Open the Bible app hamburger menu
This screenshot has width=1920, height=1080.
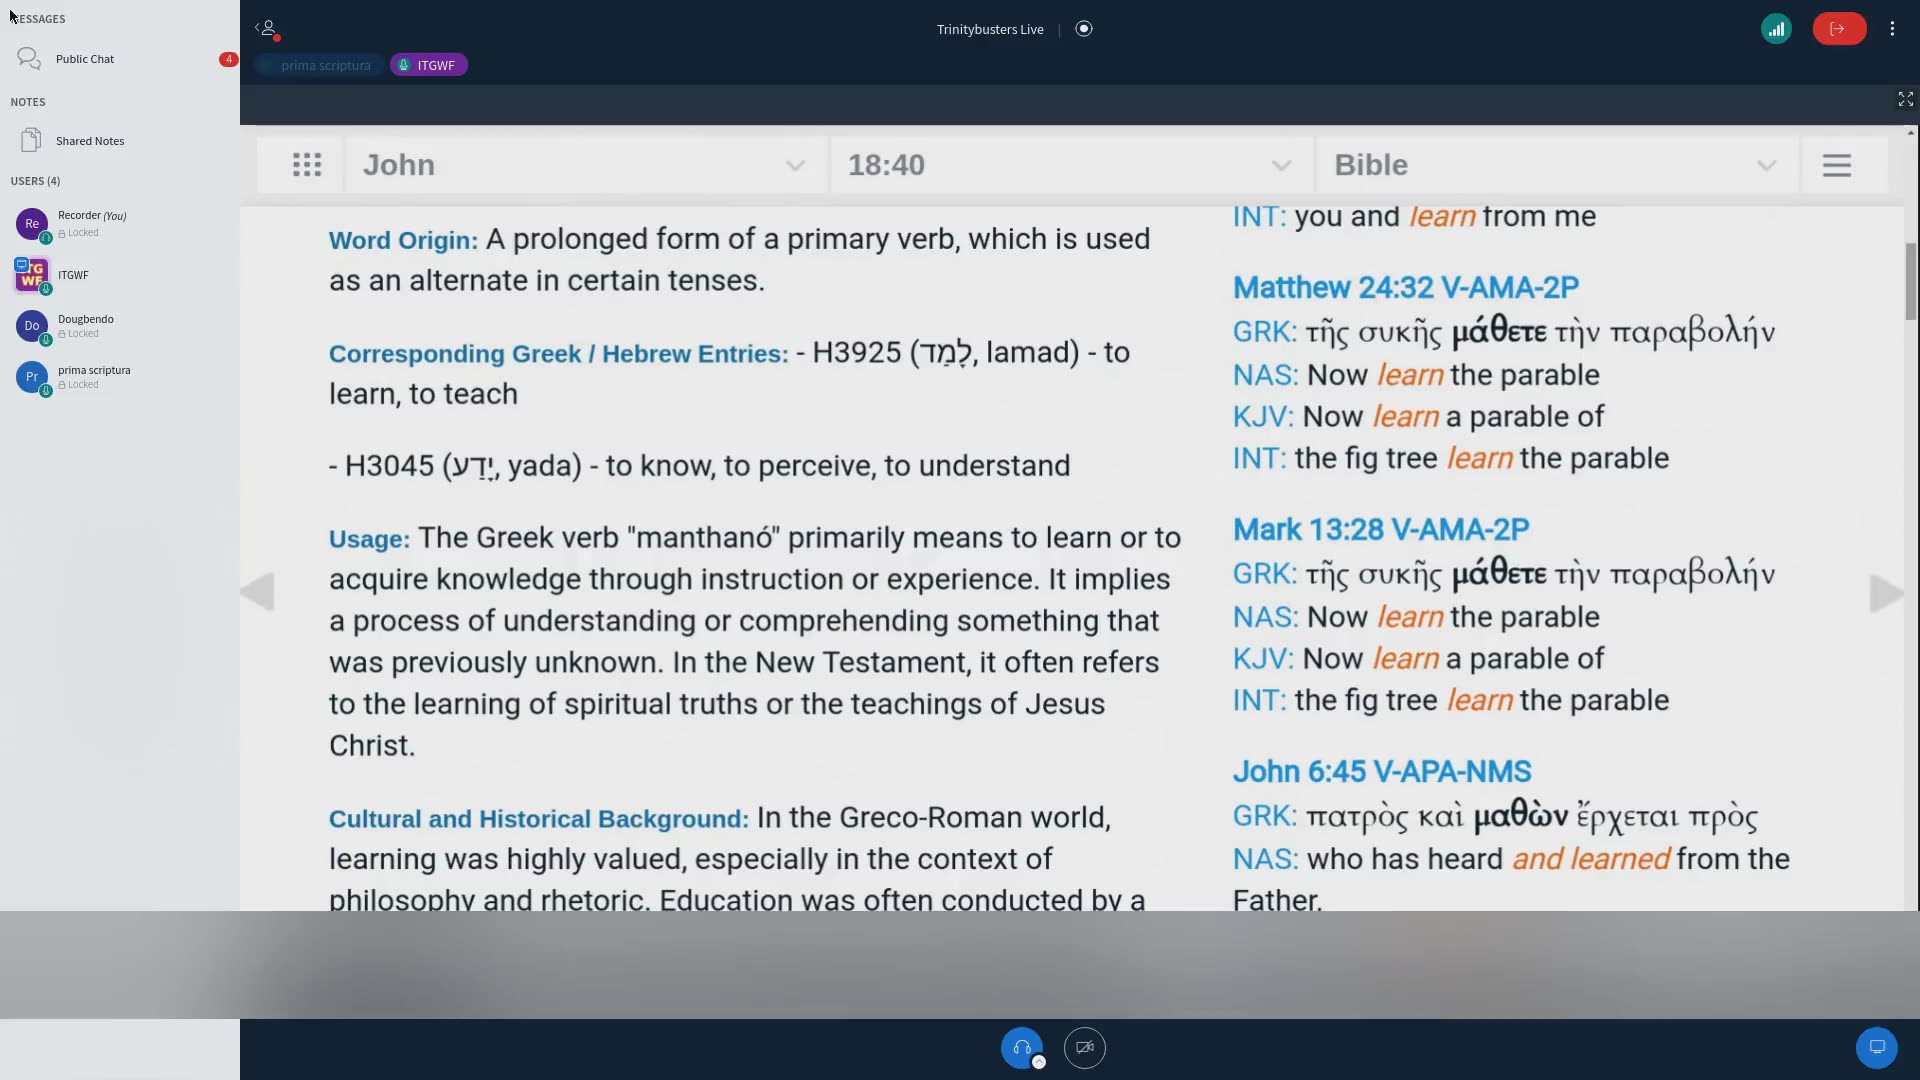1837,165
